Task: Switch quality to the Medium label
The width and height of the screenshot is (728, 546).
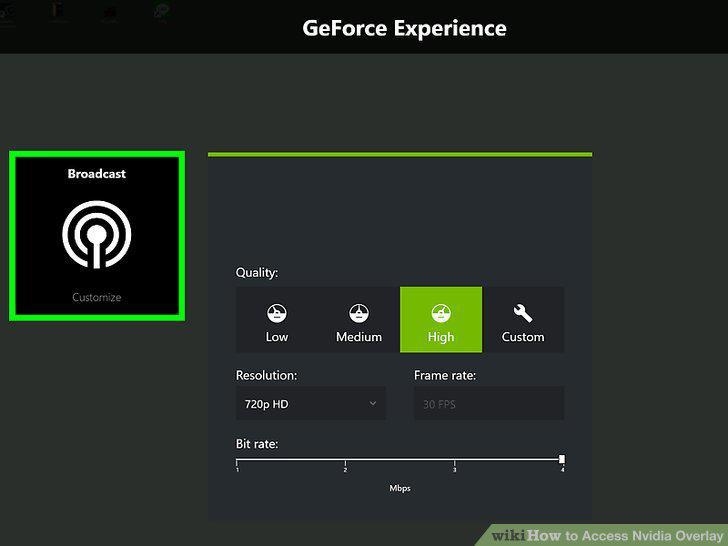Action: click(359, 337)
